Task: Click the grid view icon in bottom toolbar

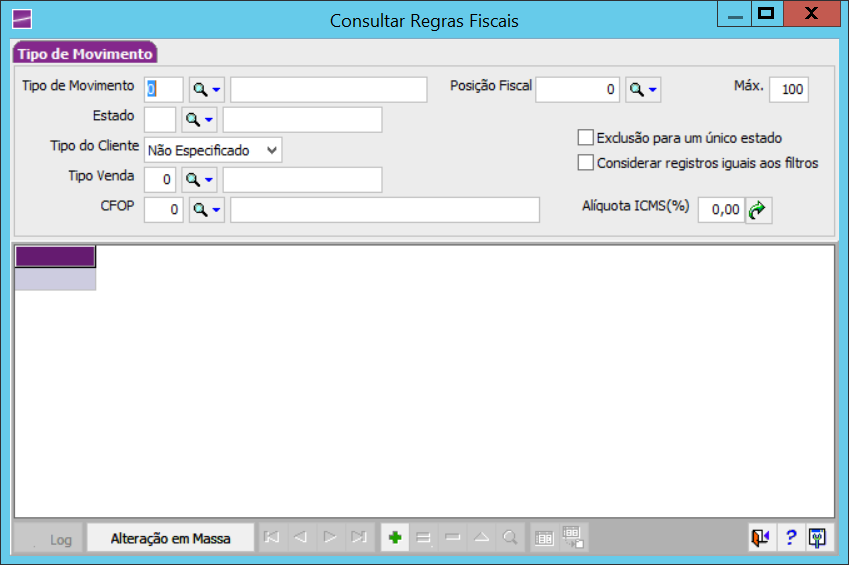Action: 543,538
